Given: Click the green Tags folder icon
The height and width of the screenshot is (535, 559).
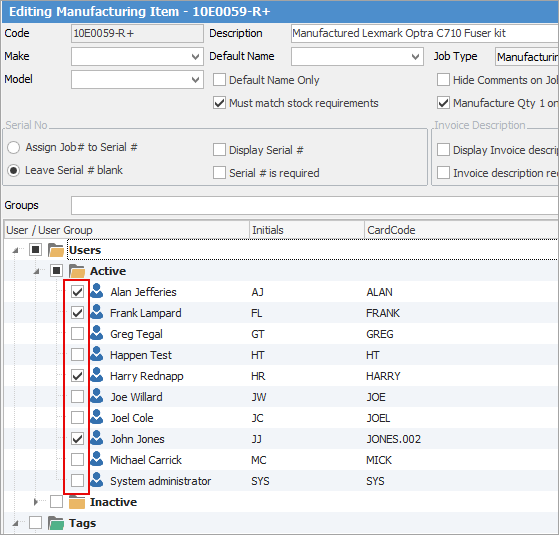Looking at the screenshot, I should point(56,523).
